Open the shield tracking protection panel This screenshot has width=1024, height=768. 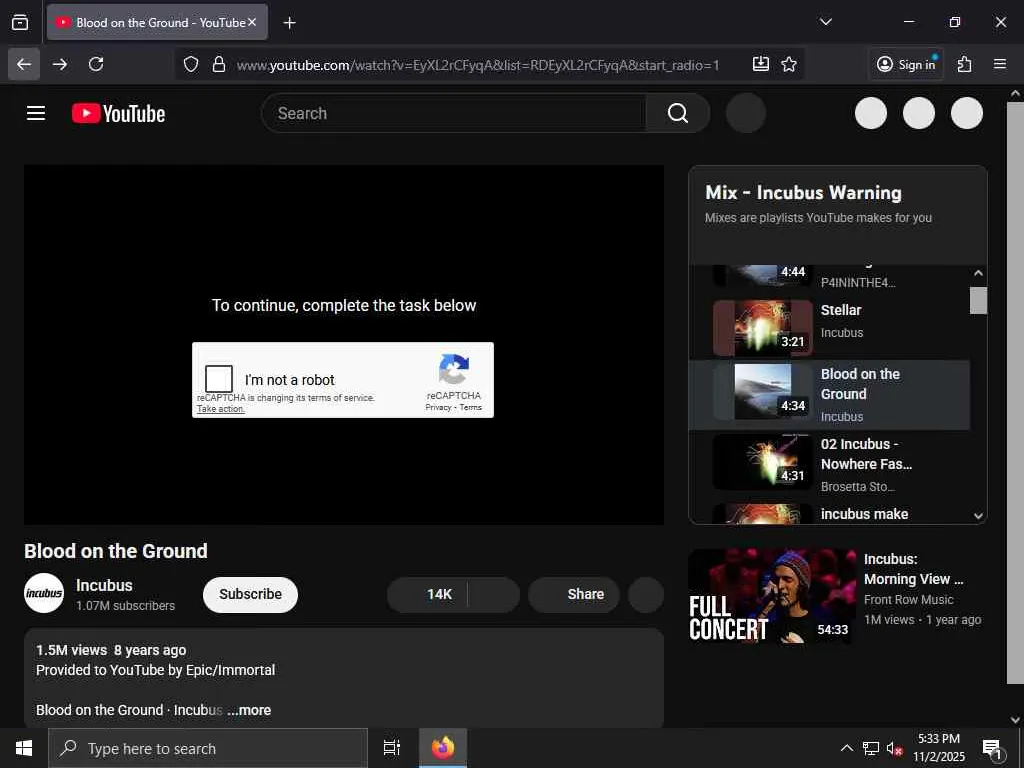pyautogui.click(x=191, y=64)
